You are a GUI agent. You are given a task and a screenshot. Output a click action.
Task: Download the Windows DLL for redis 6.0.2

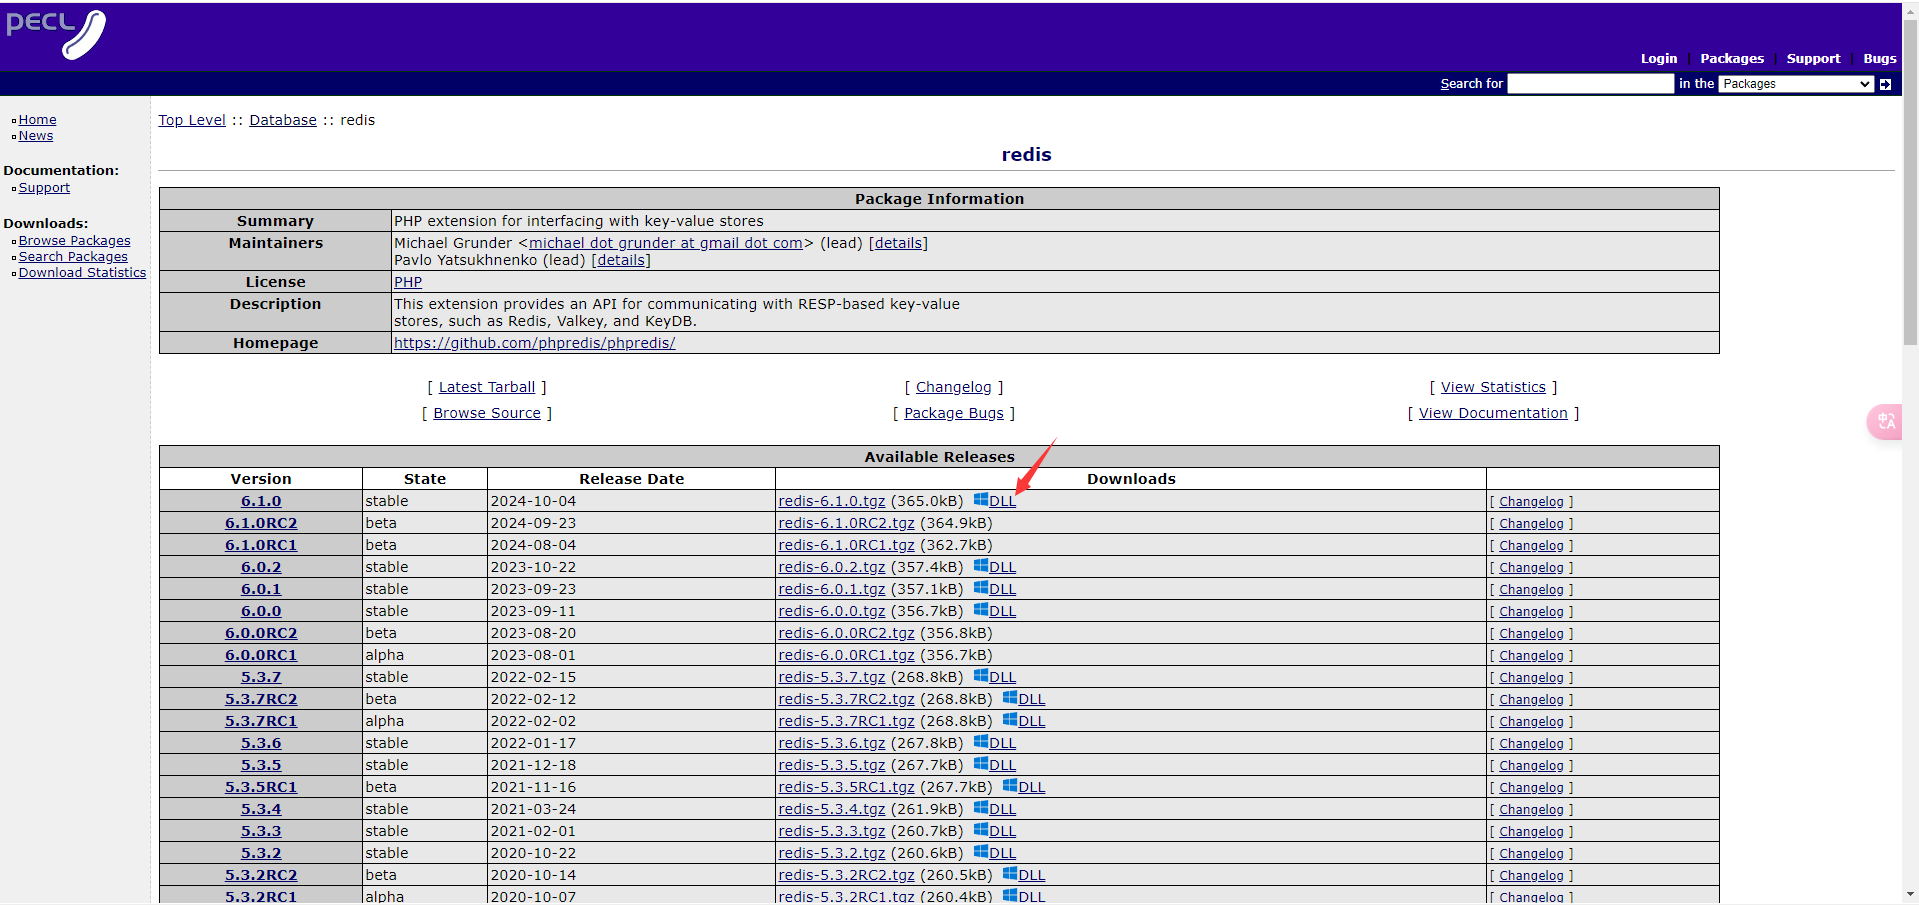point(1001,567)
